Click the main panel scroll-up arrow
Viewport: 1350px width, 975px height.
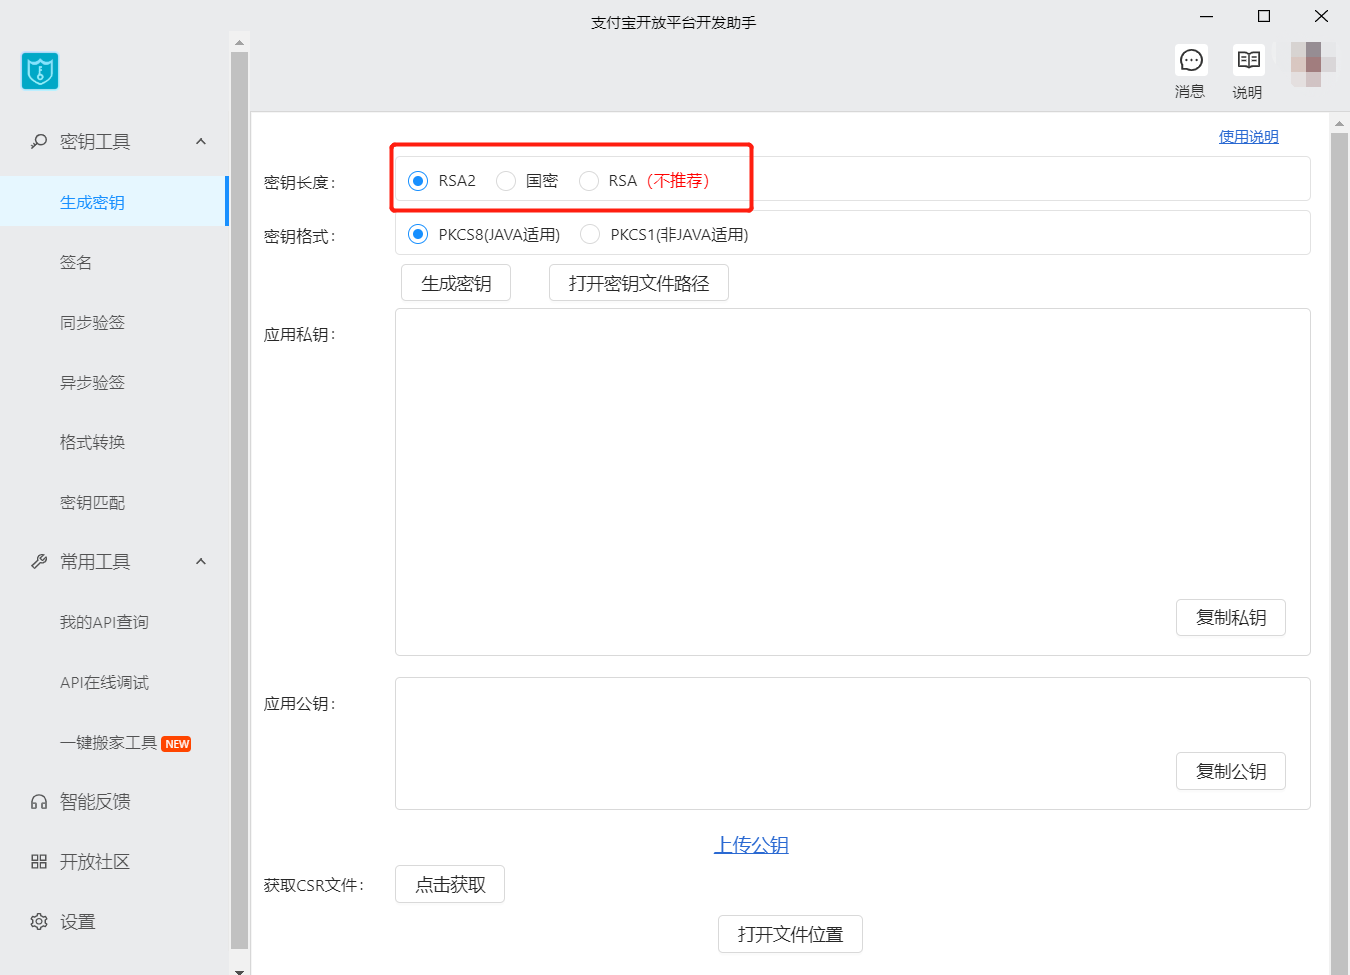[1340, 124]
